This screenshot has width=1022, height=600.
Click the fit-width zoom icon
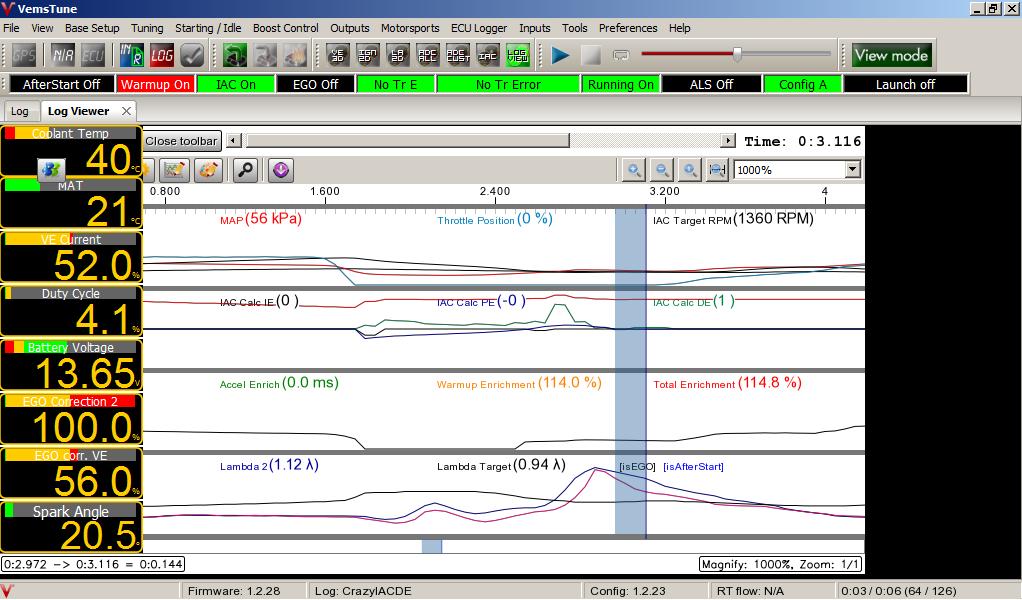(x=718, y=170)
